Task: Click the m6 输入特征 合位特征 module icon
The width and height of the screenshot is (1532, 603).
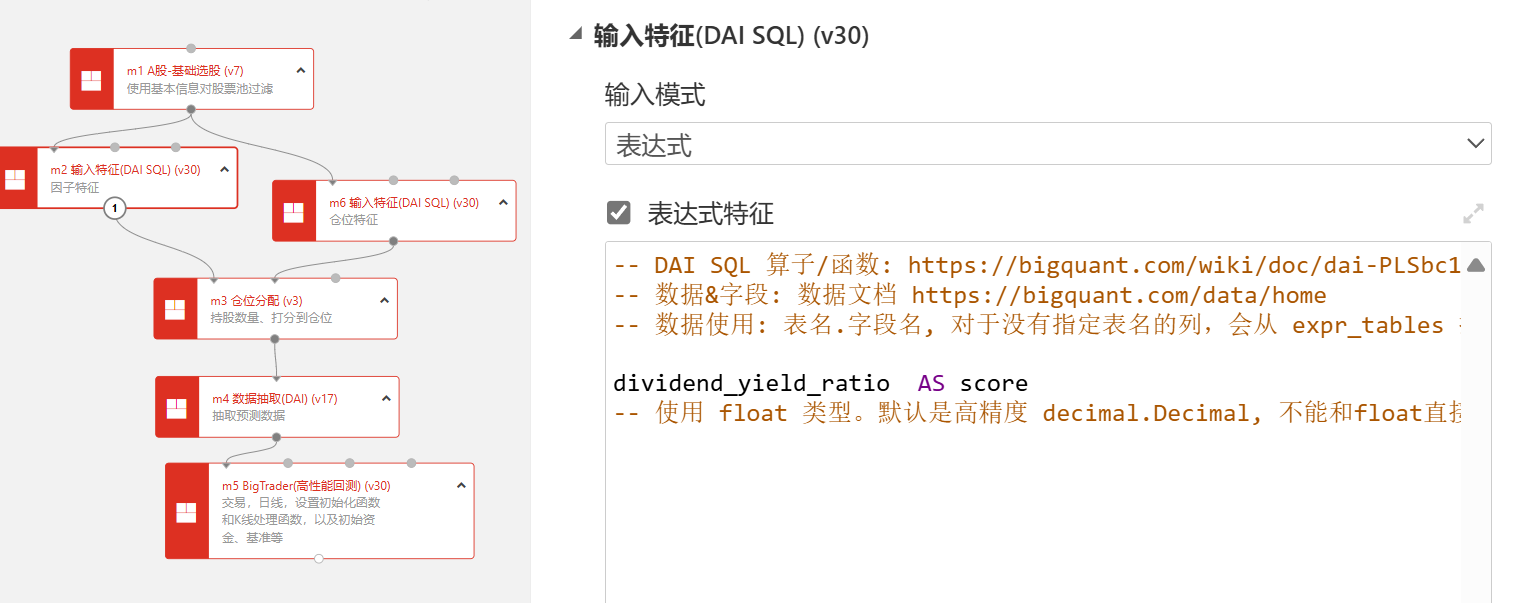Action: (x=294, y=211)
